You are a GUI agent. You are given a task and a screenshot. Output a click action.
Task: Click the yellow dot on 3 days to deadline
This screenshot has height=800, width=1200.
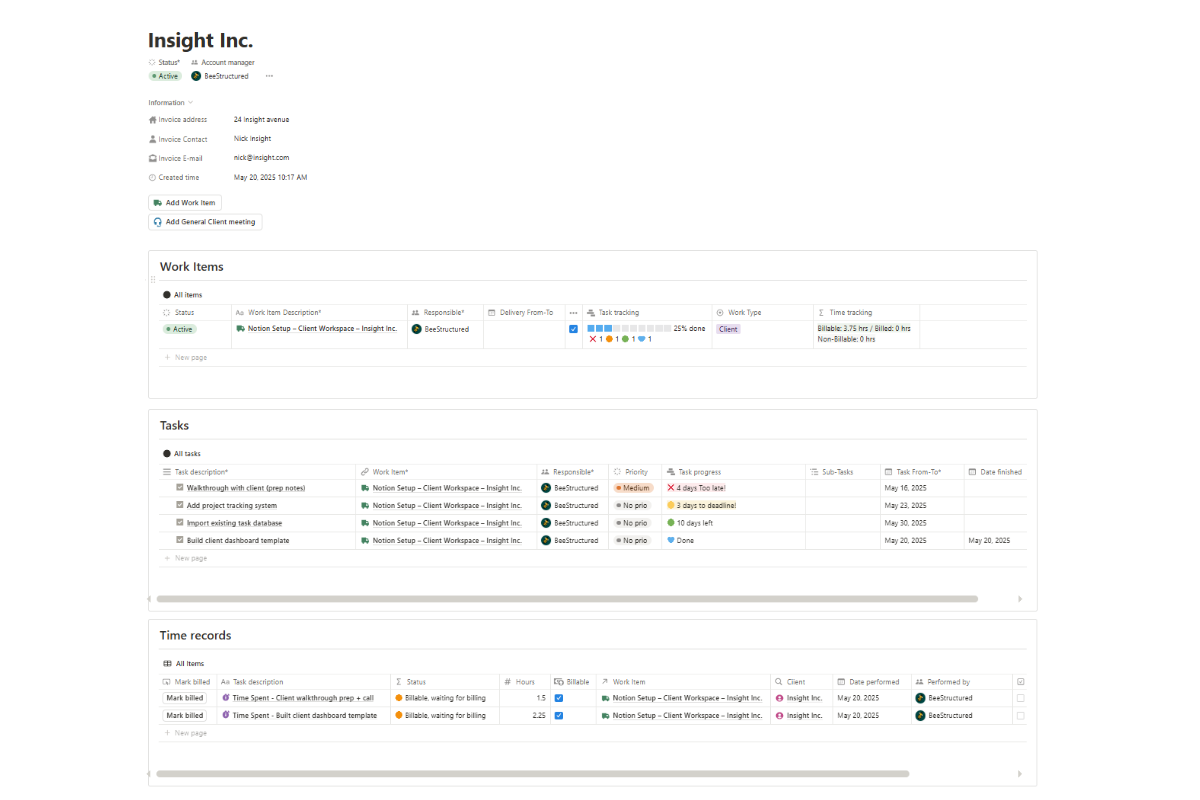click(671, 505)
